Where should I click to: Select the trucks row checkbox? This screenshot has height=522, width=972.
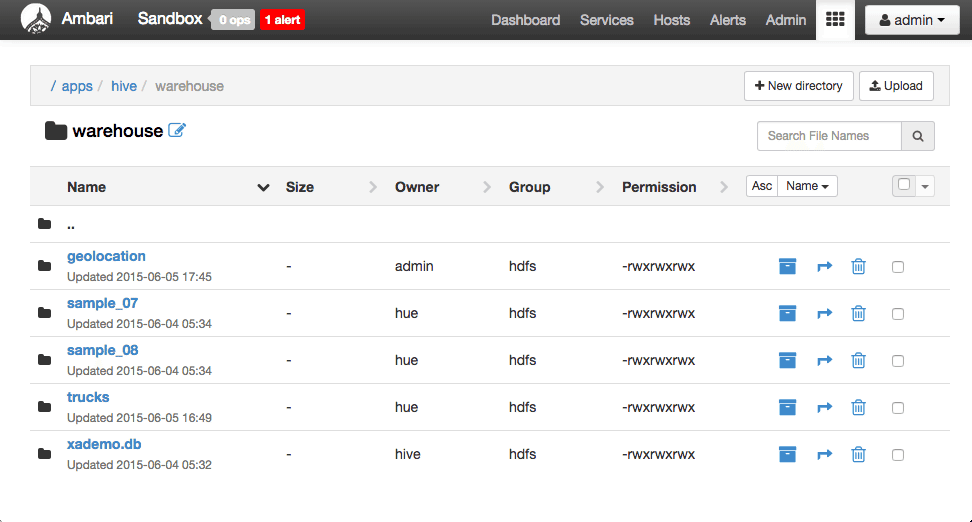point(898,408)
